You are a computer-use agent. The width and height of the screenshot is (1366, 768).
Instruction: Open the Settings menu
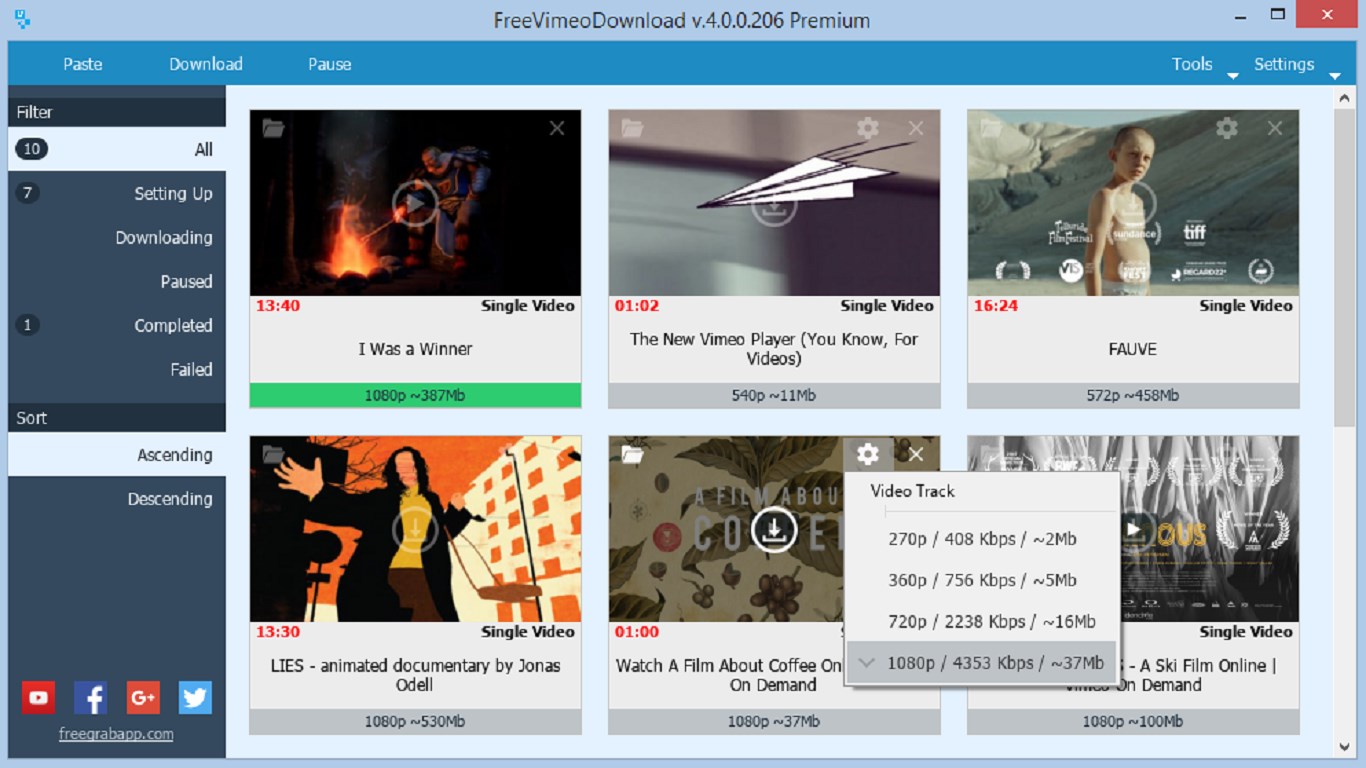click(x=1284, y=64)
